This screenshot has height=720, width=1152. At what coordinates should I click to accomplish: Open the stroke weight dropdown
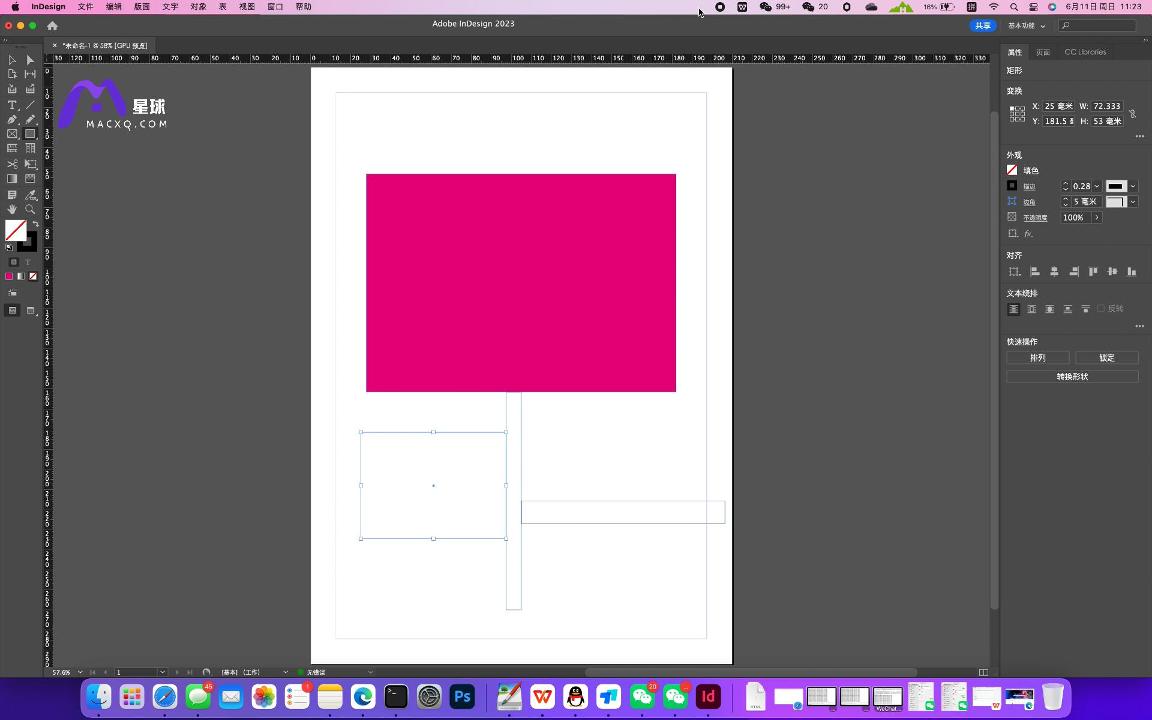click(x=1097, y=186)
